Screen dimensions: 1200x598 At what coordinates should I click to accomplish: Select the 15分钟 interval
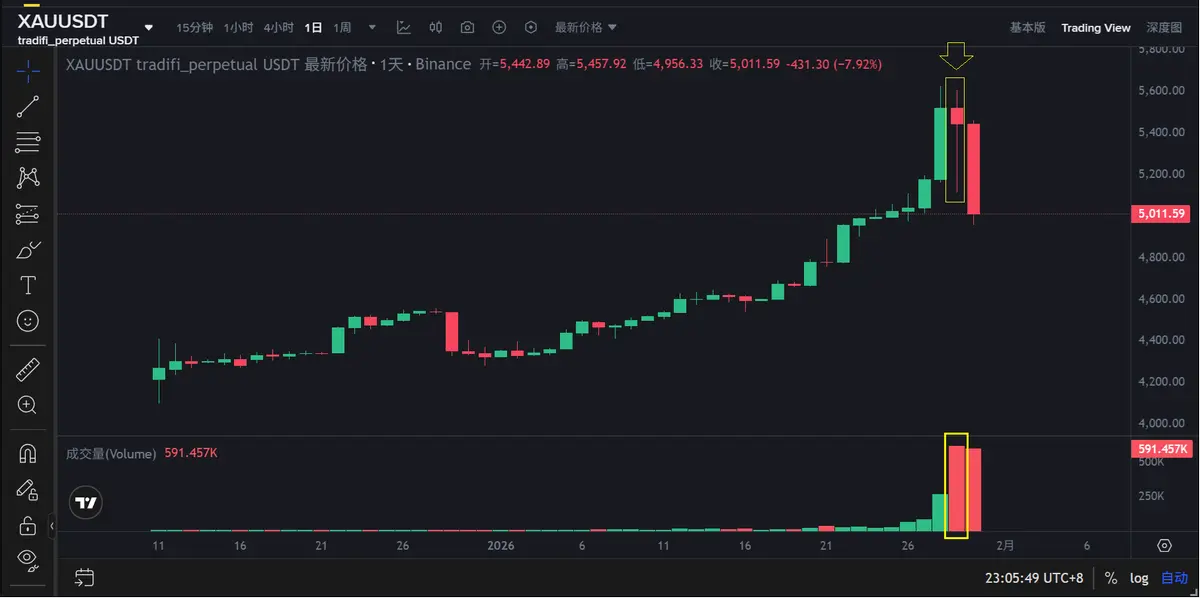[x=195, y=28]
